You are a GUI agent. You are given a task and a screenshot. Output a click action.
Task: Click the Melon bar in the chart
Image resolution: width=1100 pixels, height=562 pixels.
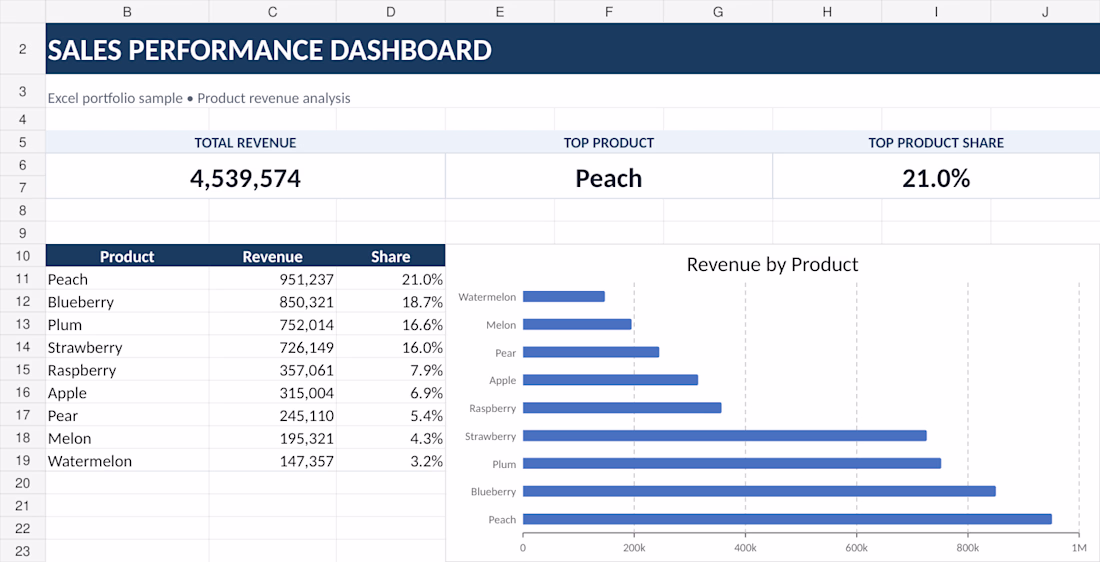click(x=577, y=324)
